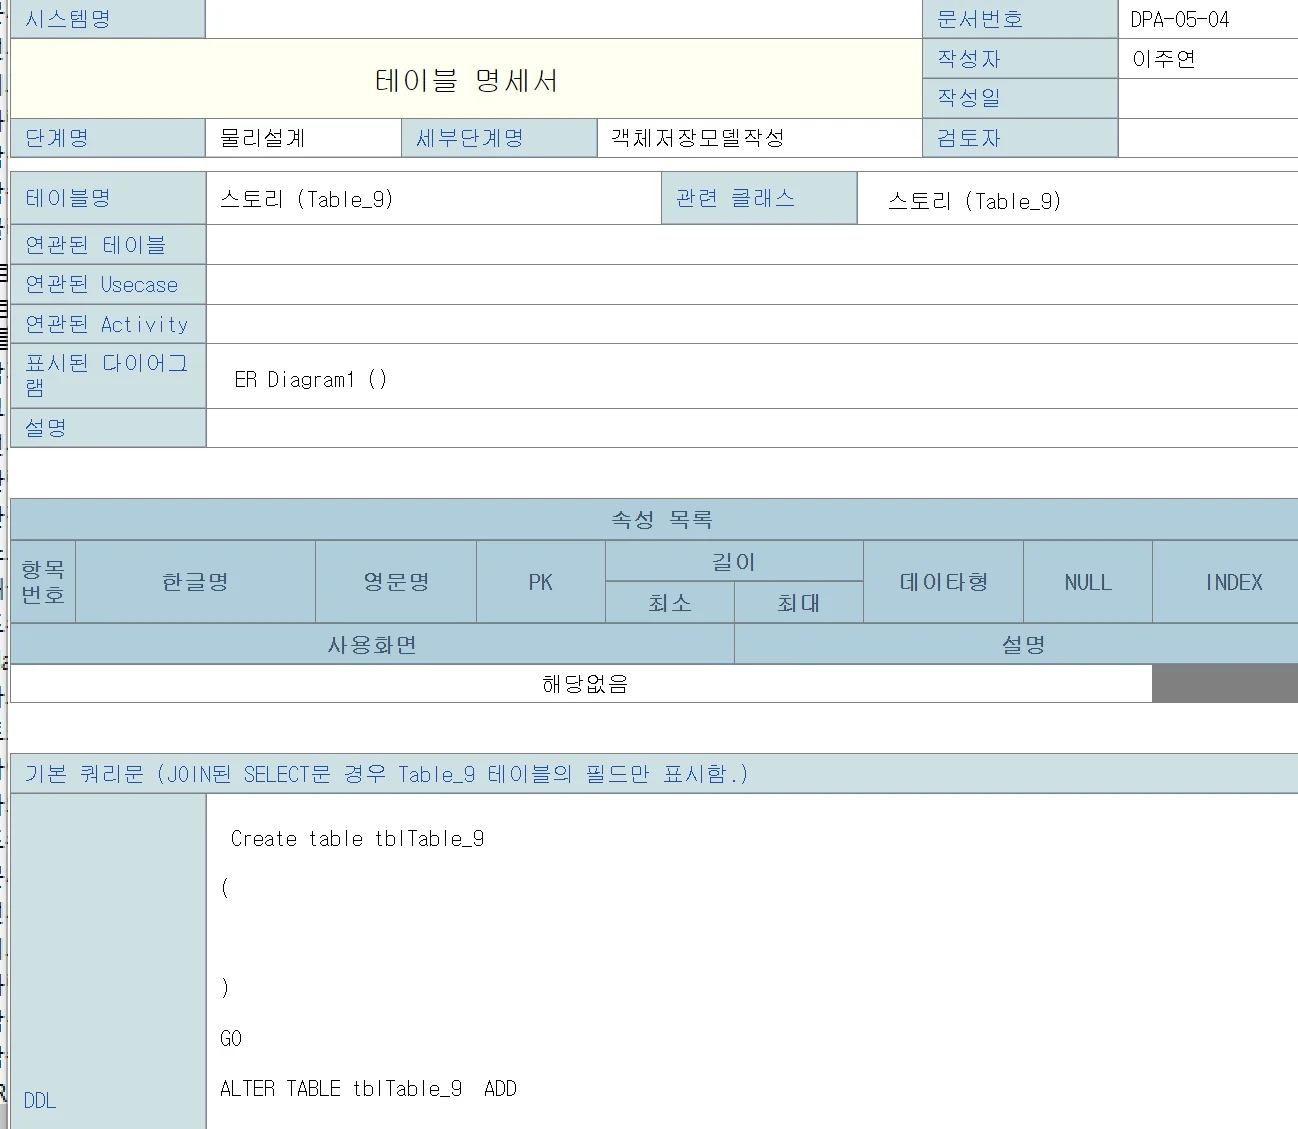The image size is (1298, 1129).
Task: Click the DDL label cell
Action: point(107,961)
